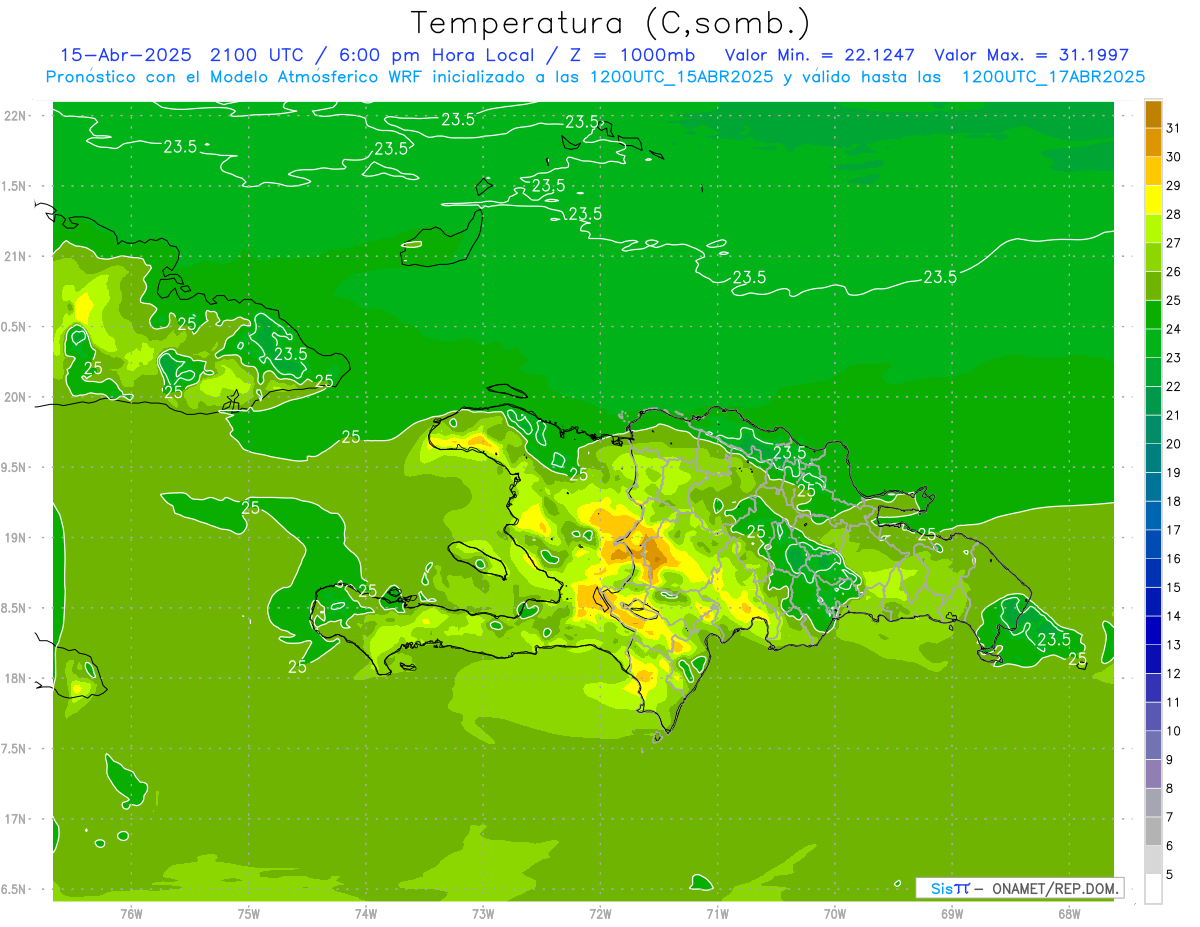Click the legend scale value "15"
The width and height of the screenshot is (1200, 927).
point(1174,587)
